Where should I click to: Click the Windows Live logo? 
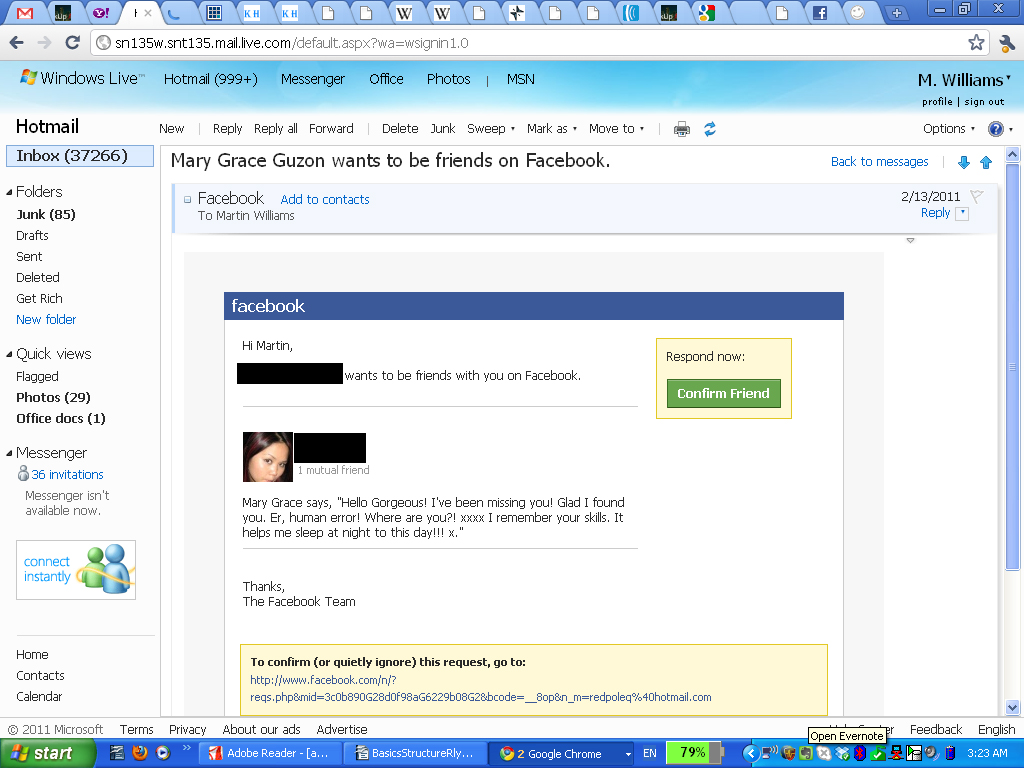(x=81, y=78)
